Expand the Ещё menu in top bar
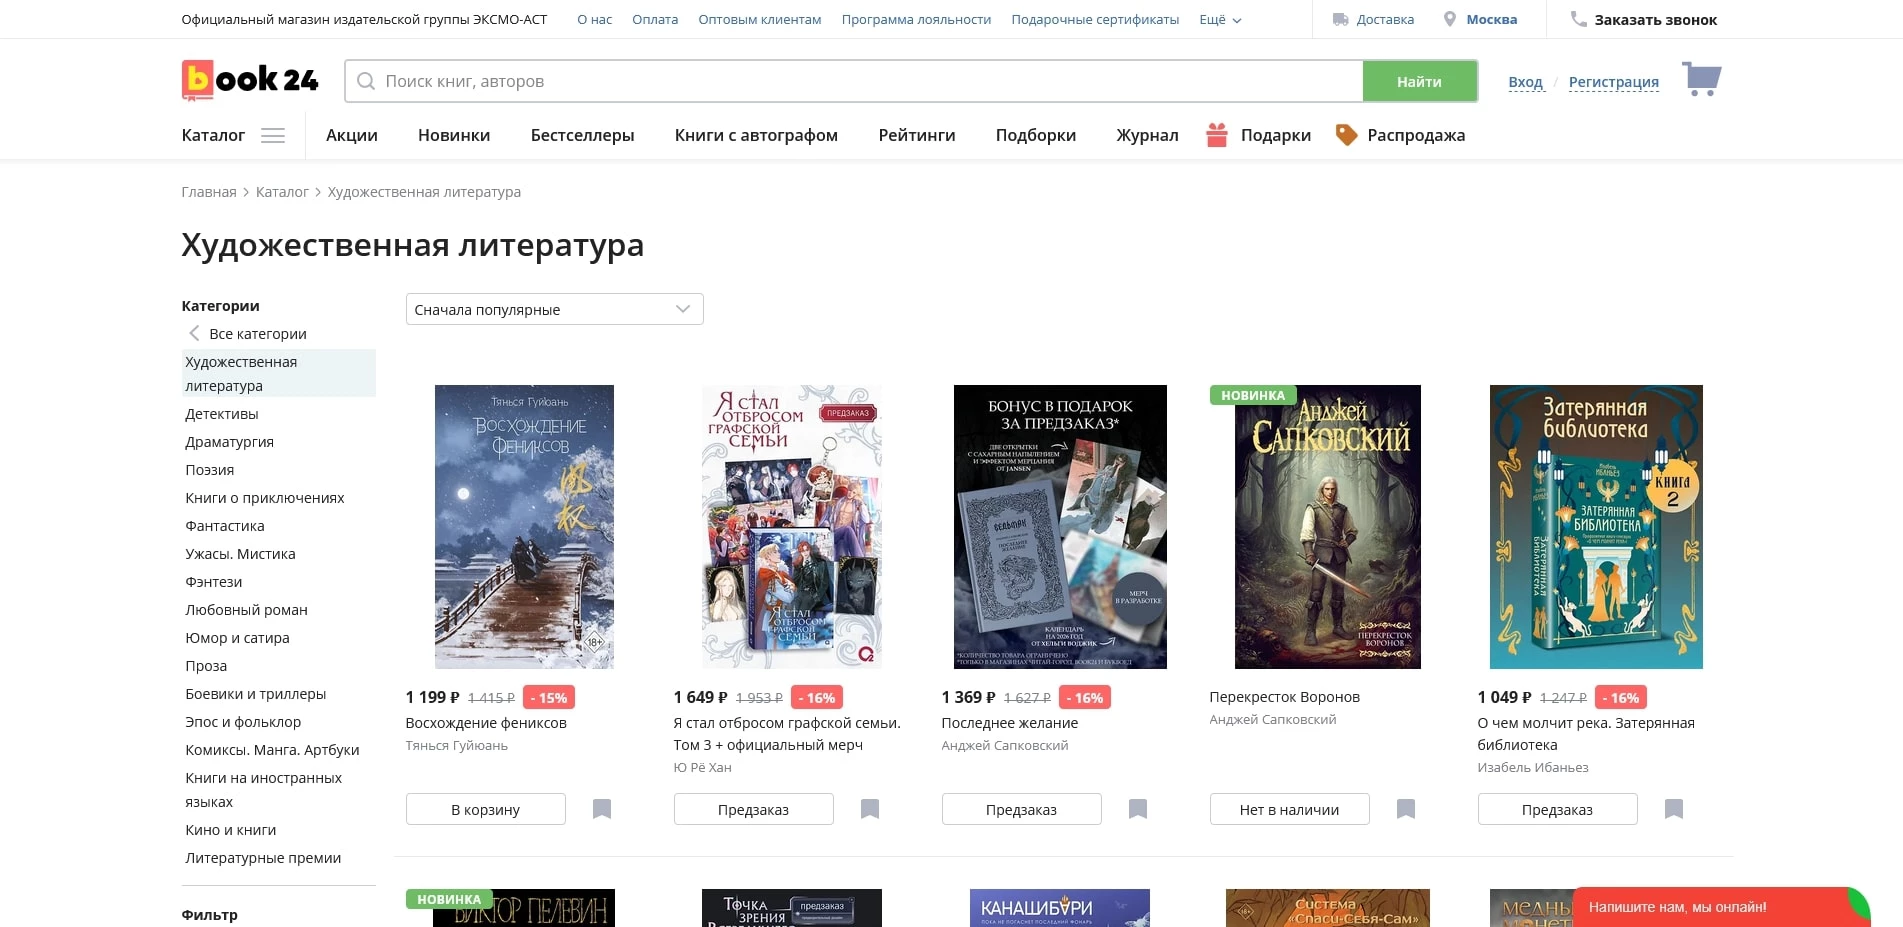This screenshot has width=1903, height=927. click(1220, 20)
